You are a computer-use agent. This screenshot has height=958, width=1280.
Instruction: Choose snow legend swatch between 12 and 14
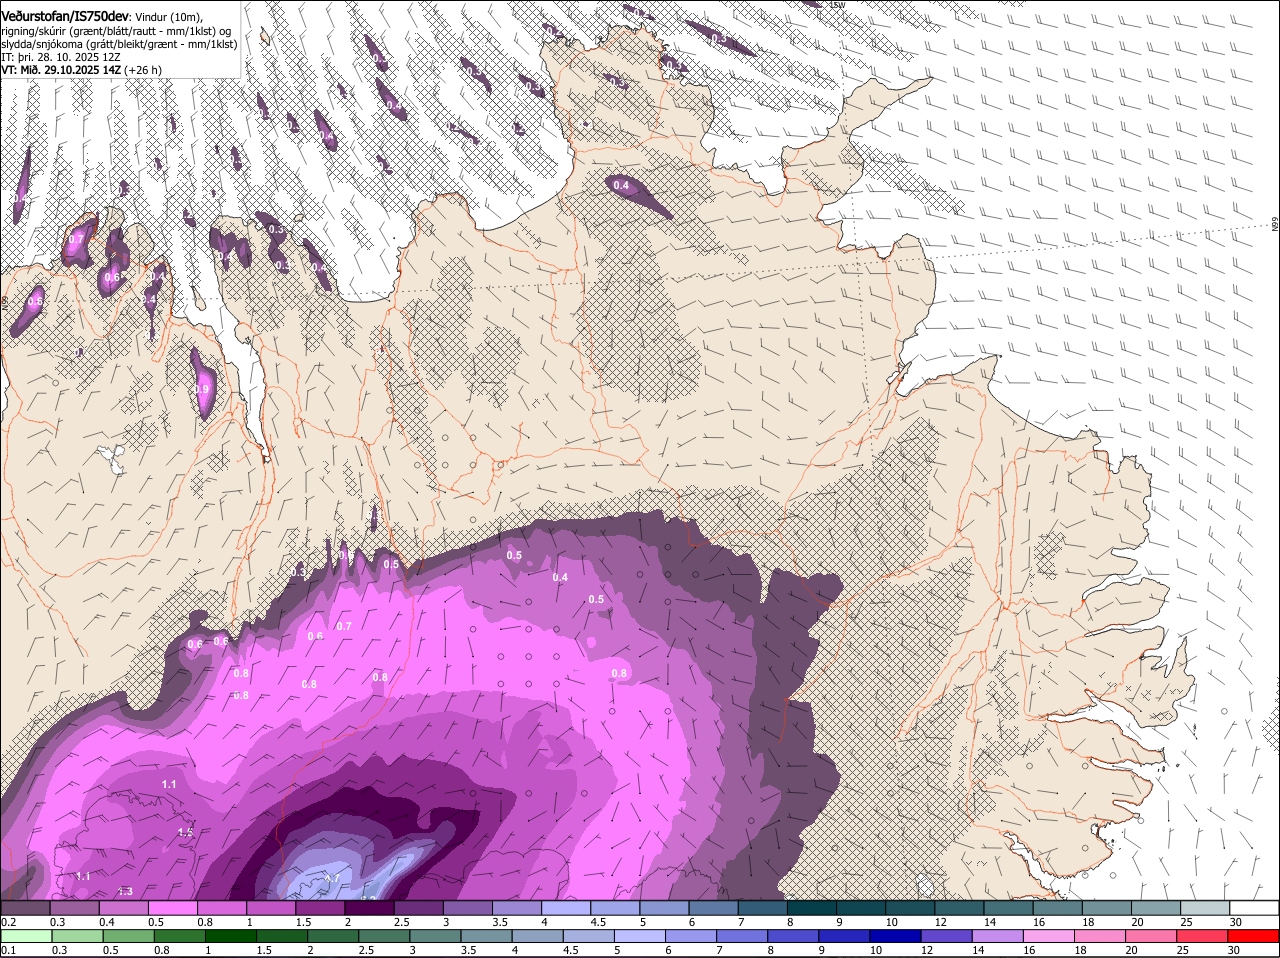[x=959, y=907]
